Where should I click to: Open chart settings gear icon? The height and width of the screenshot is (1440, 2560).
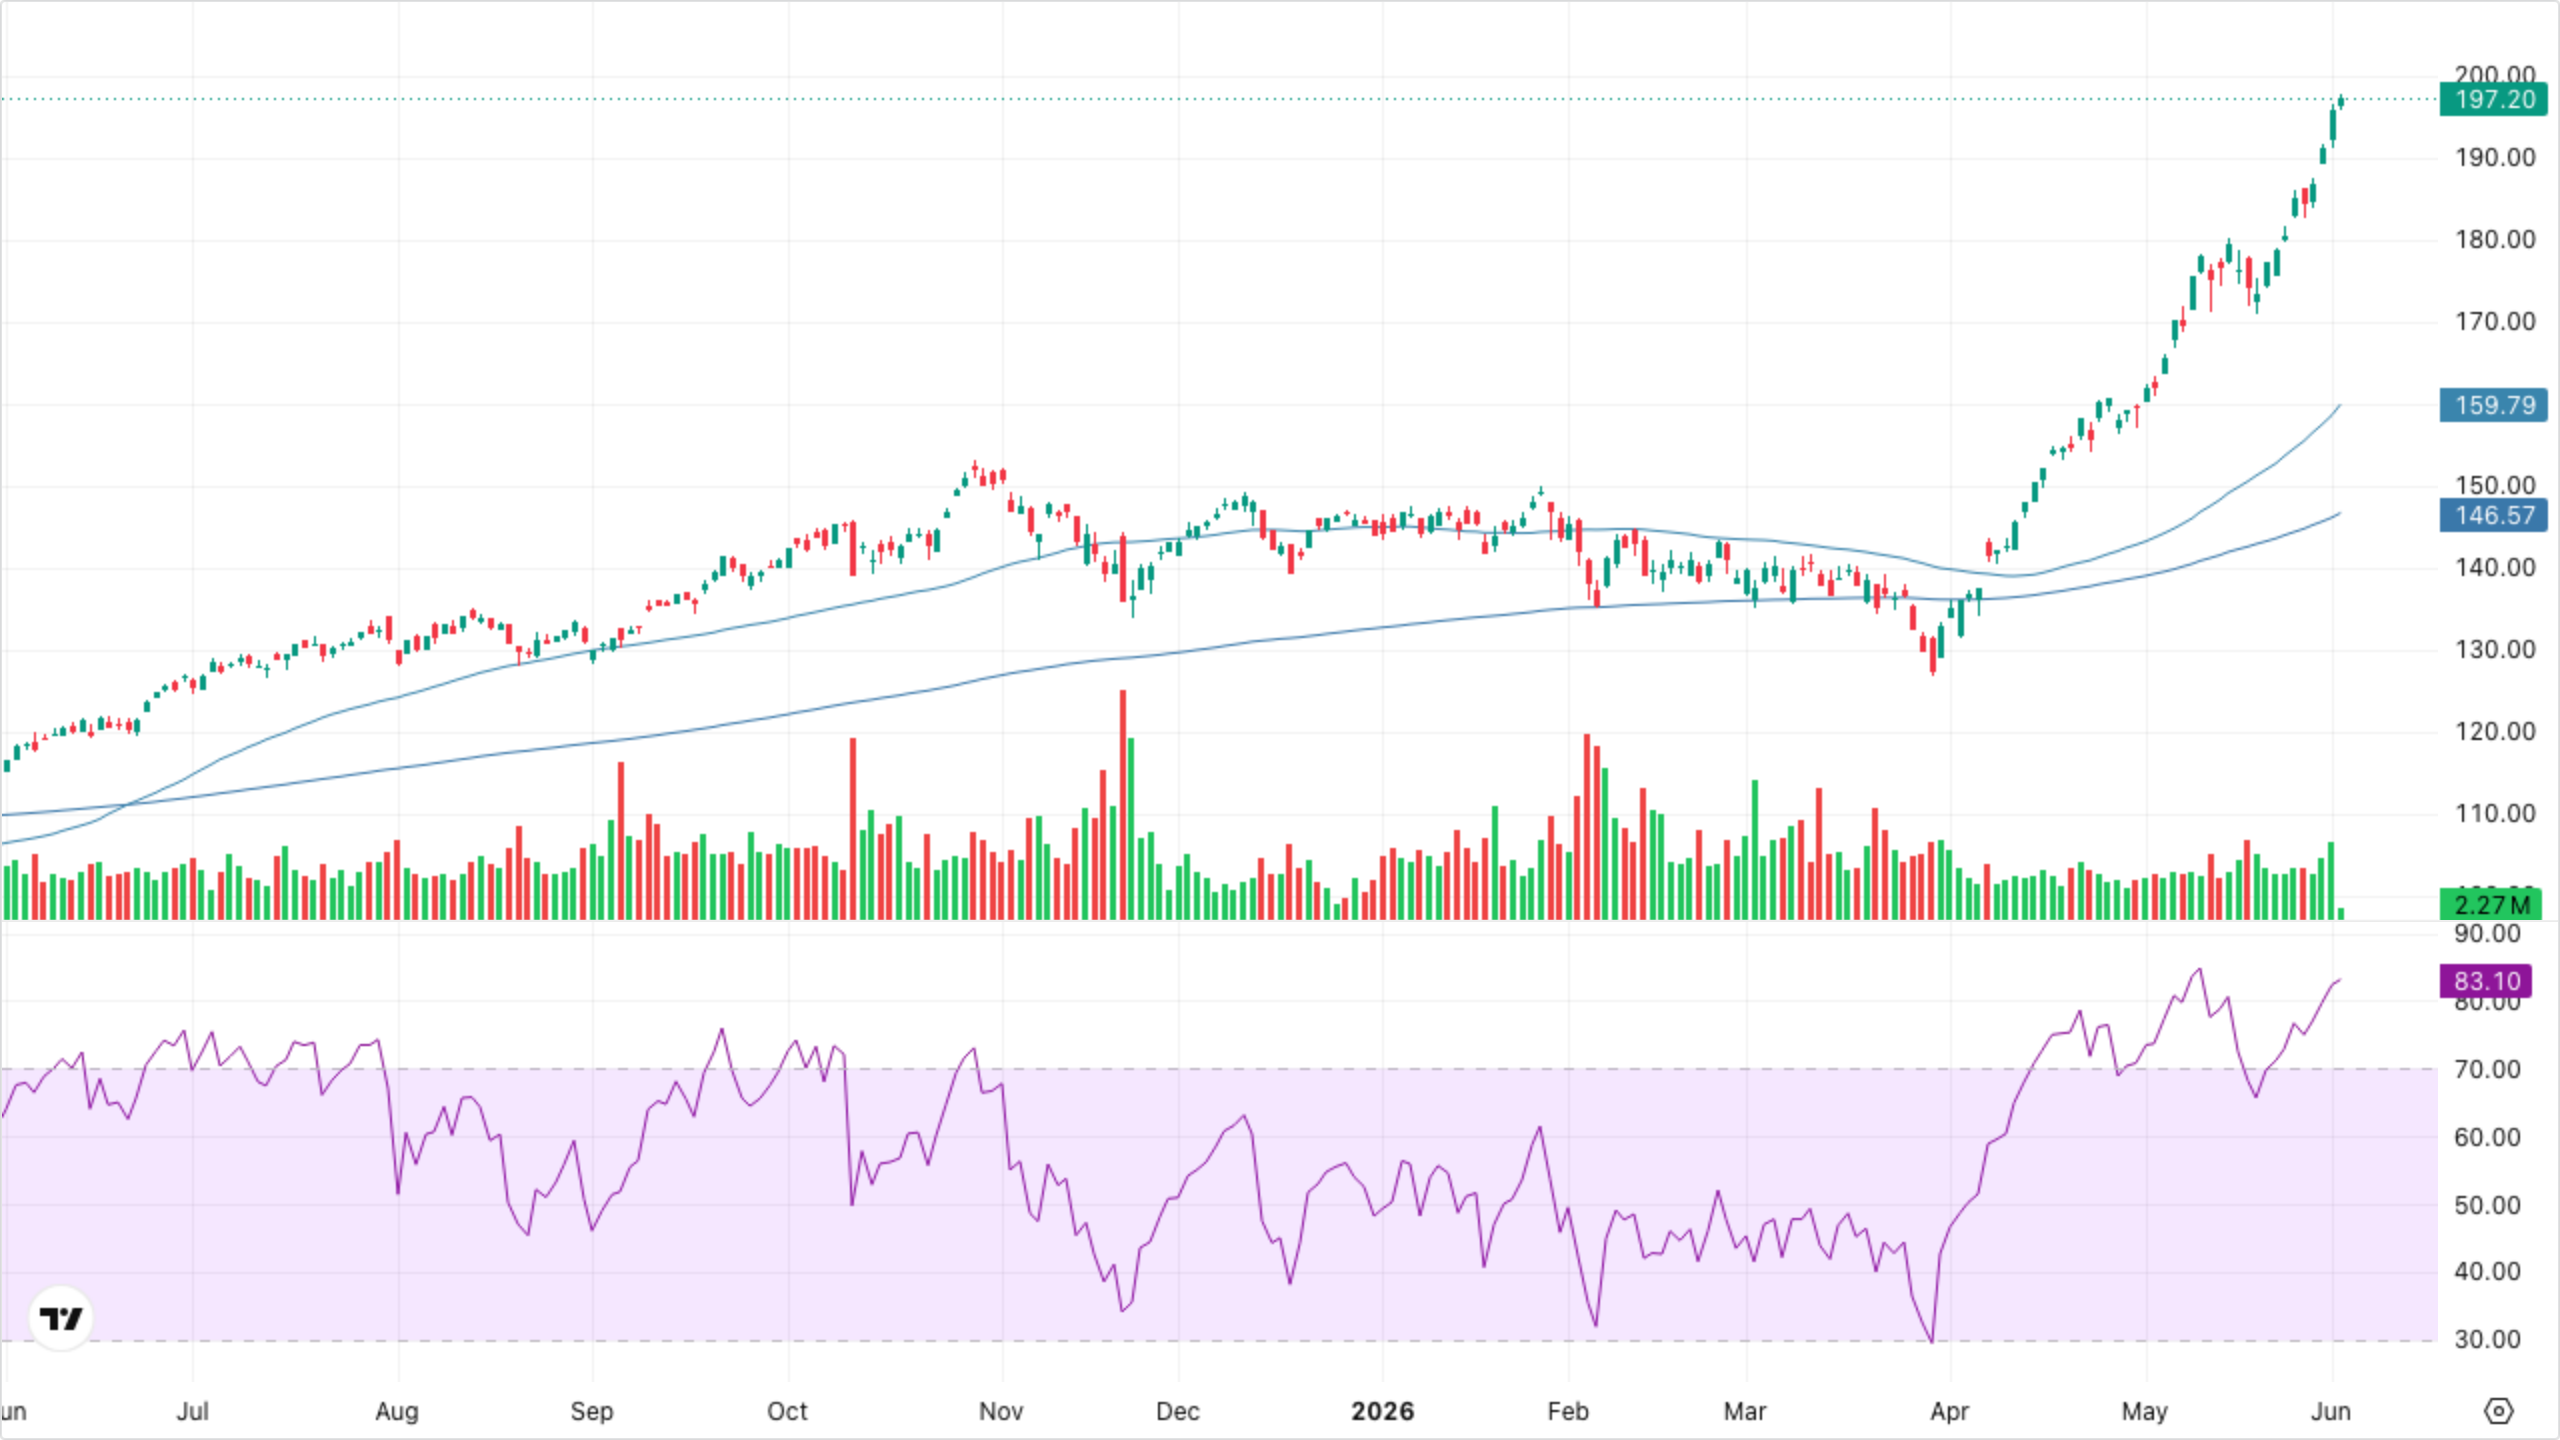point(2498,1411)
